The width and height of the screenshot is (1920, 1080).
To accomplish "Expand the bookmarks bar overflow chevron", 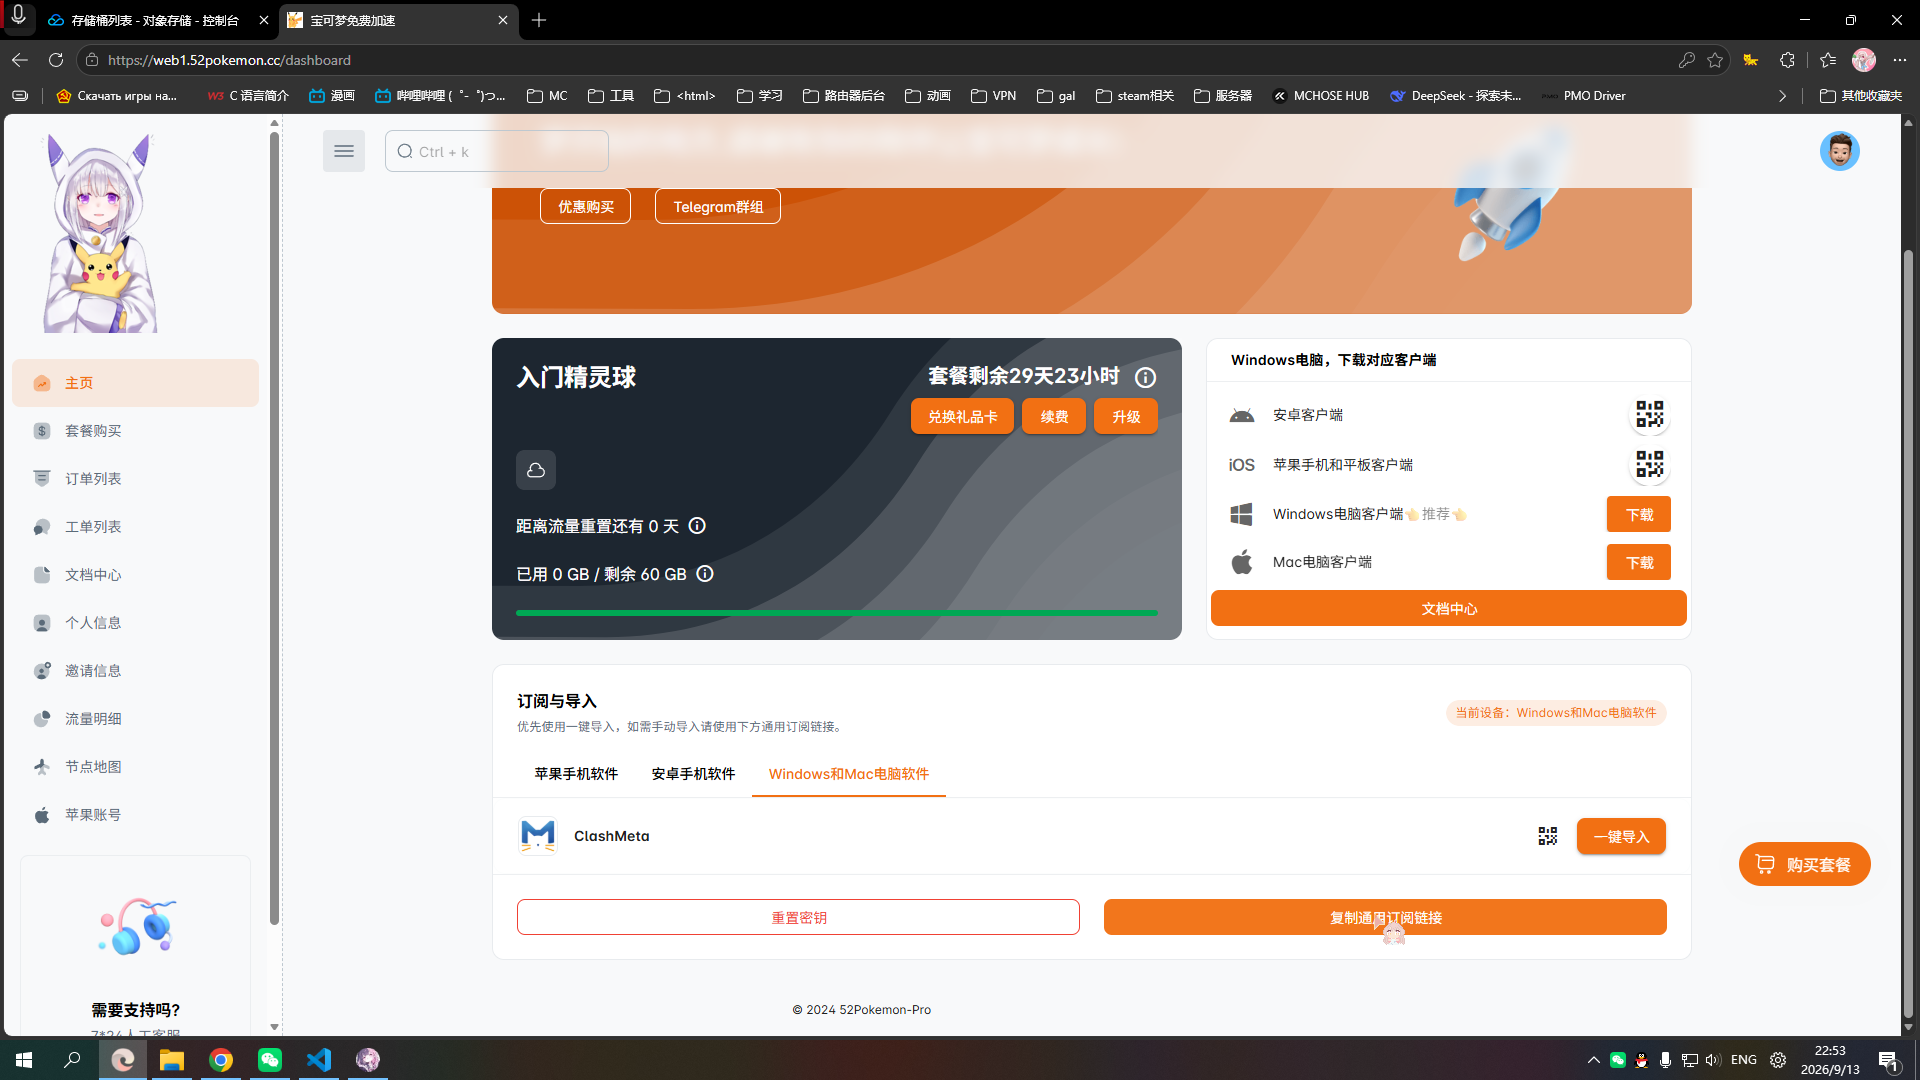I will [x=1782, y=96].
